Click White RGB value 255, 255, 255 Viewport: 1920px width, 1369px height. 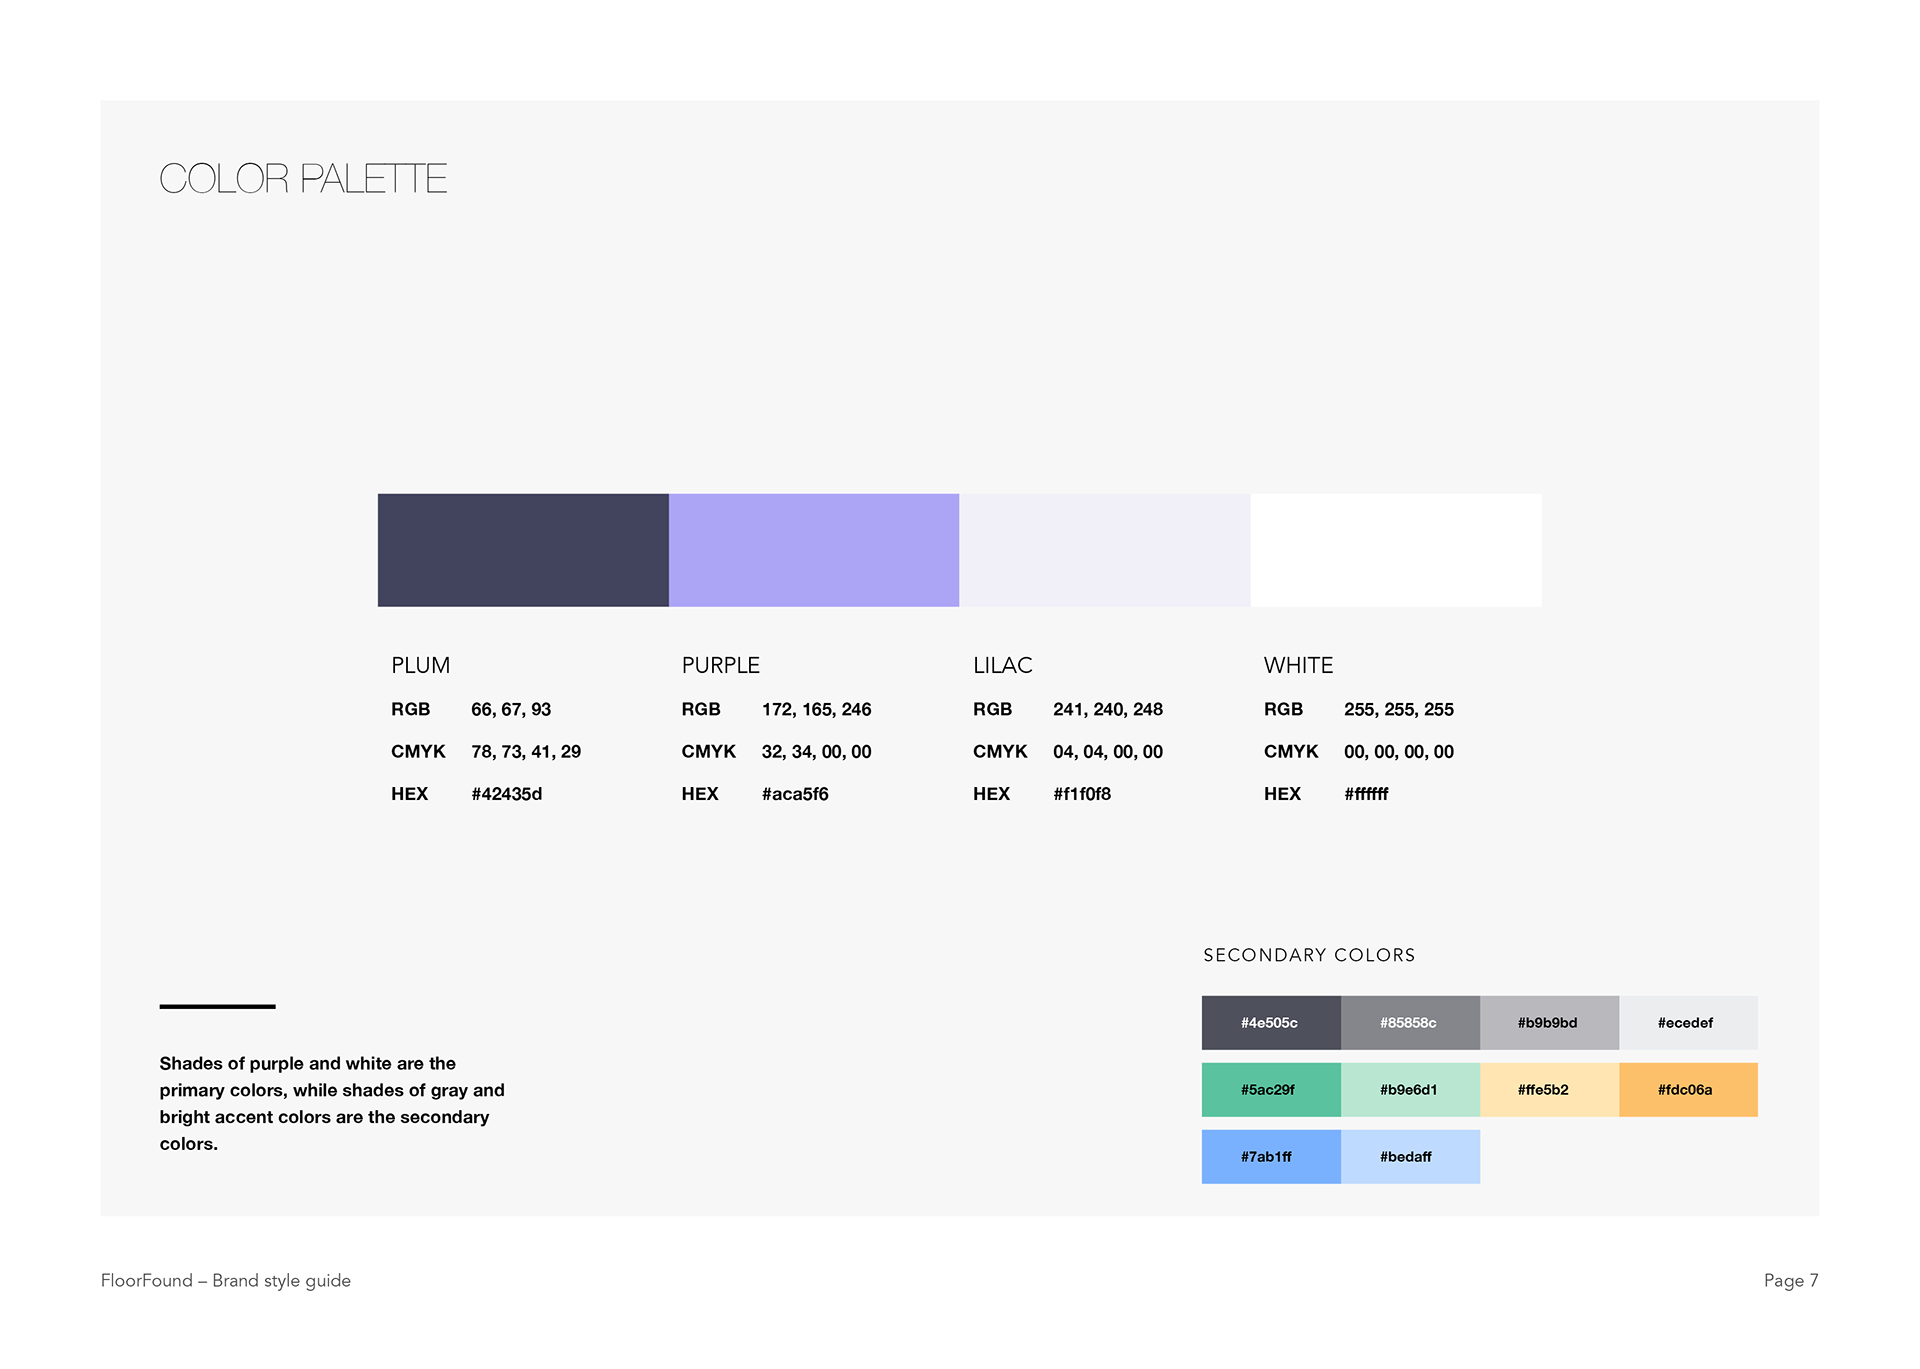tap(1398, 709)
